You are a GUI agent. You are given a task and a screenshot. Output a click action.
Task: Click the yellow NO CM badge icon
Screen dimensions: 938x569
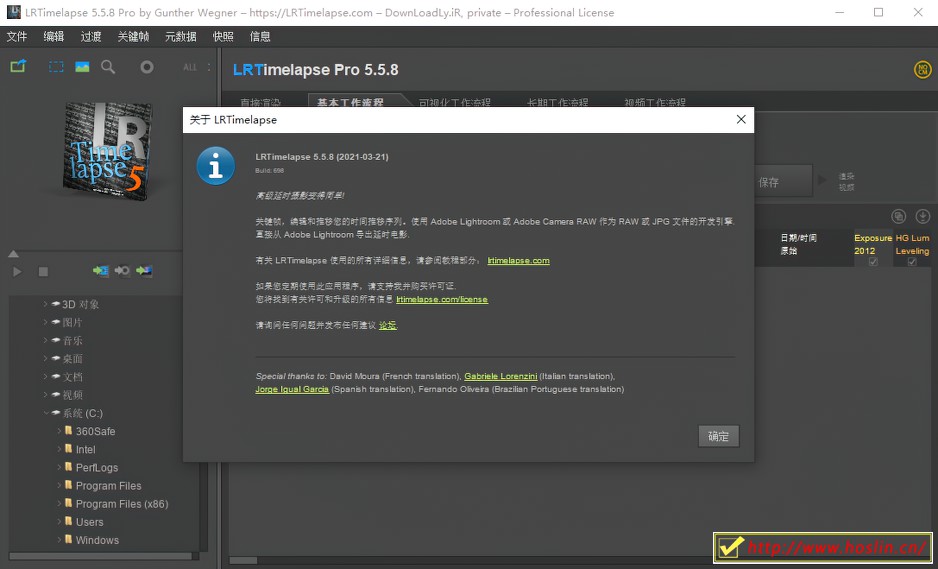click(922, 69)
